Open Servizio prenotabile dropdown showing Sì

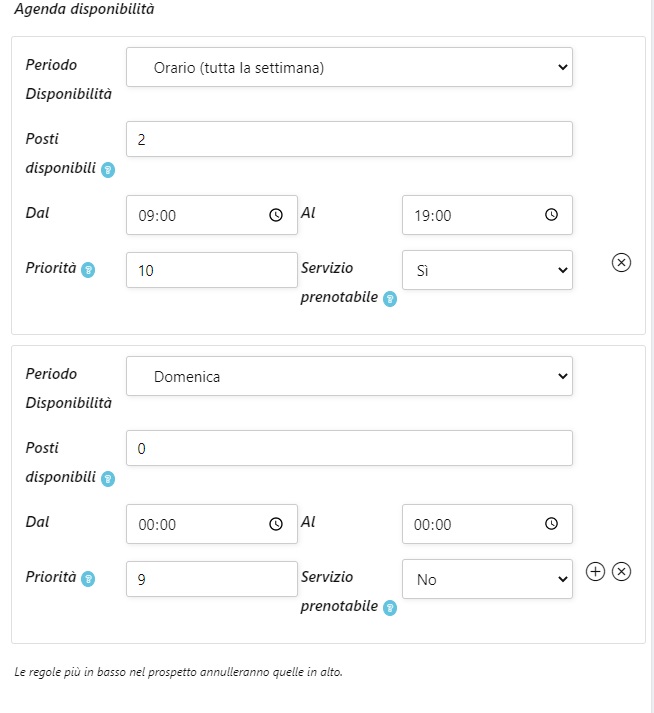(487, 270)
